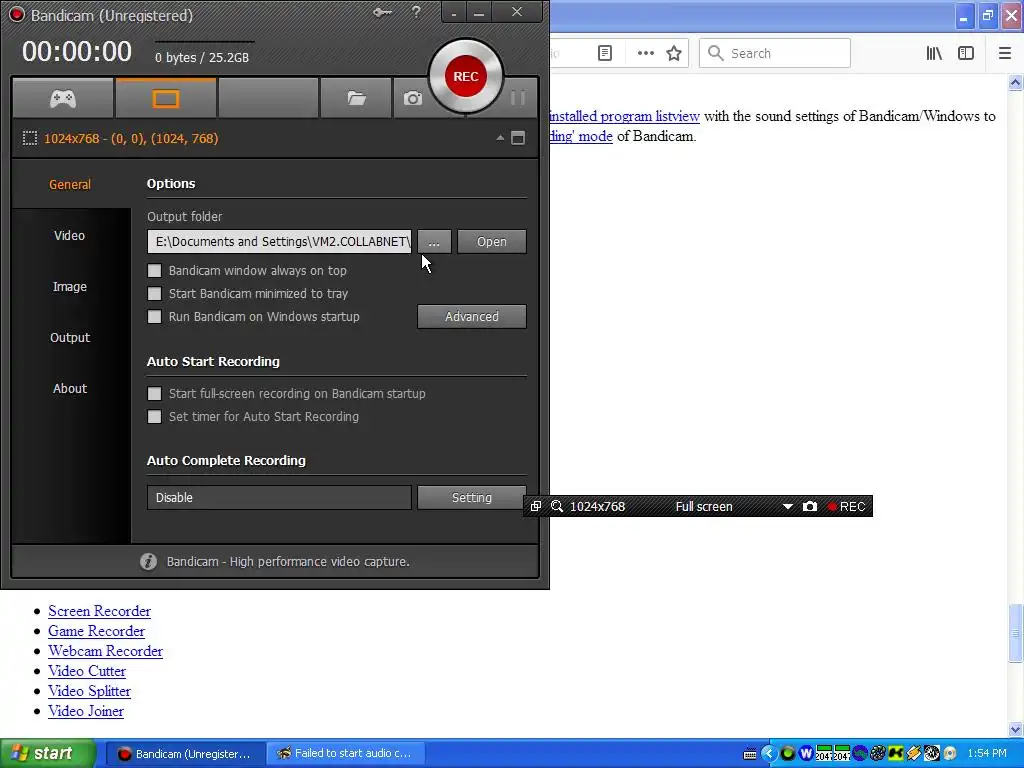
Task: Open the Video Splitter link
Action: (89, 691)
